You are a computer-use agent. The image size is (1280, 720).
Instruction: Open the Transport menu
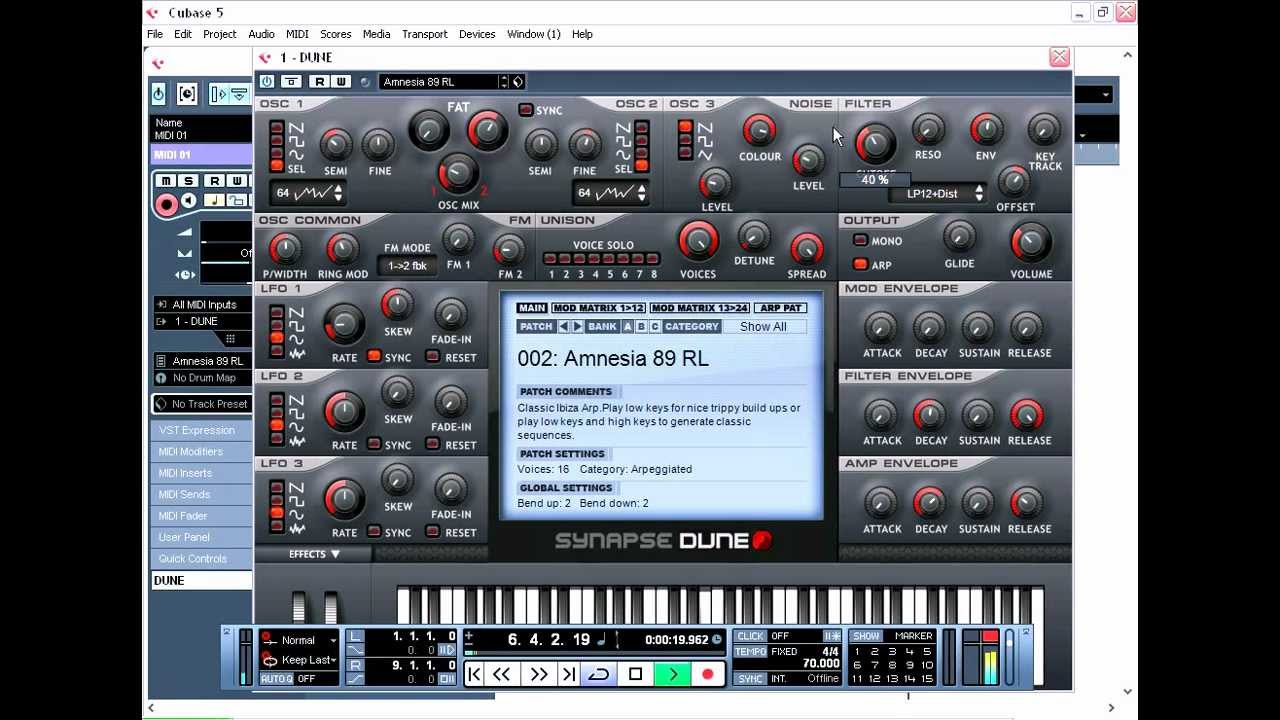424,34
